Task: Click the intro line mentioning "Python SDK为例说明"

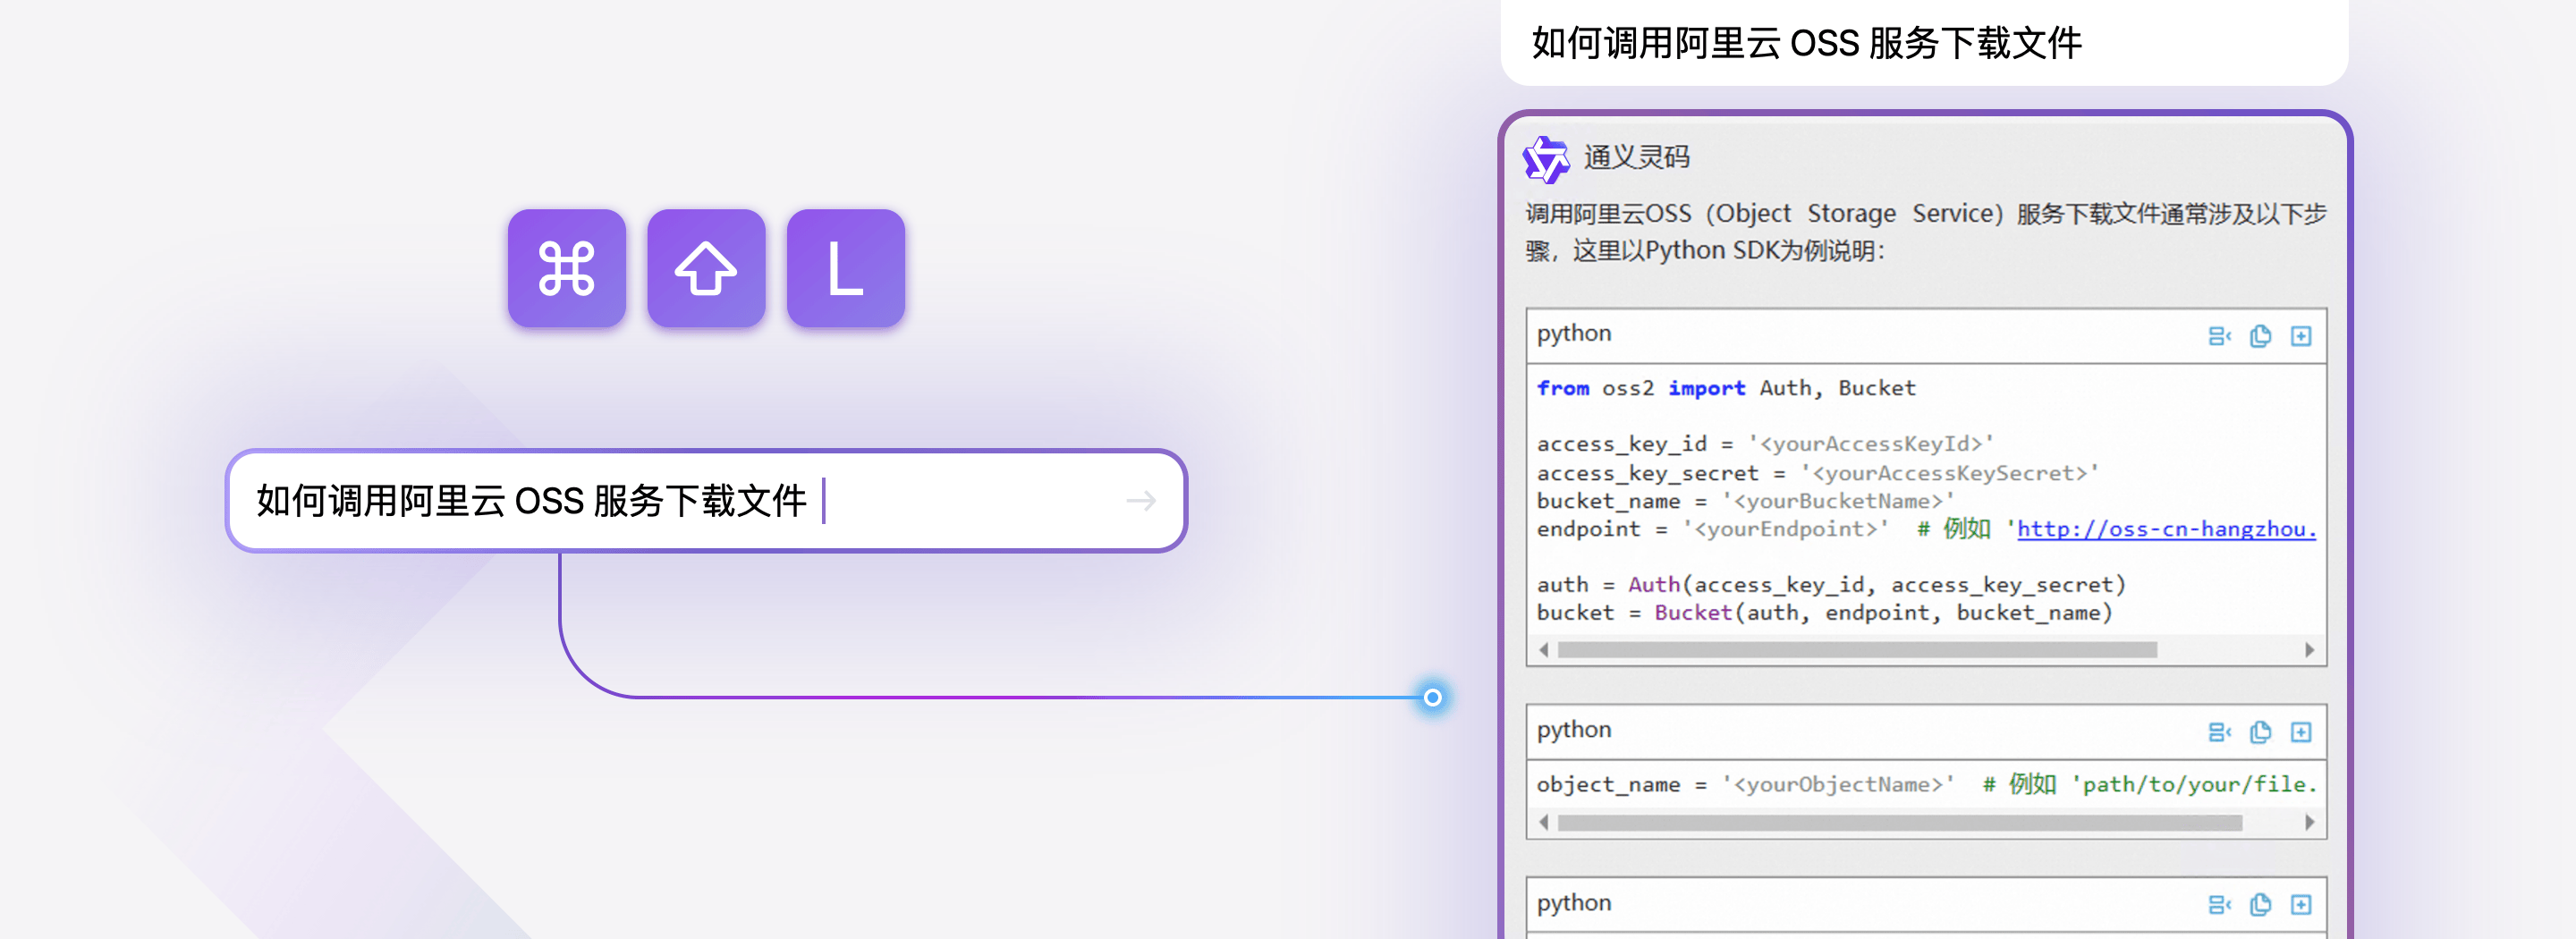Action: 1705,251
